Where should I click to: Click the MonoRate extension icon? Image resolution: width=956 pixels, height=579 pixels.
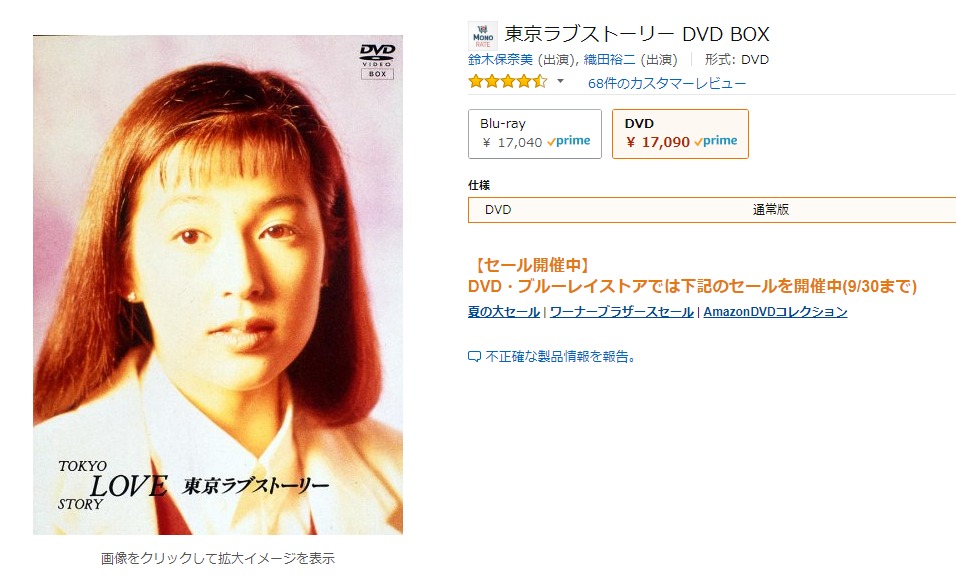point(483,36)
